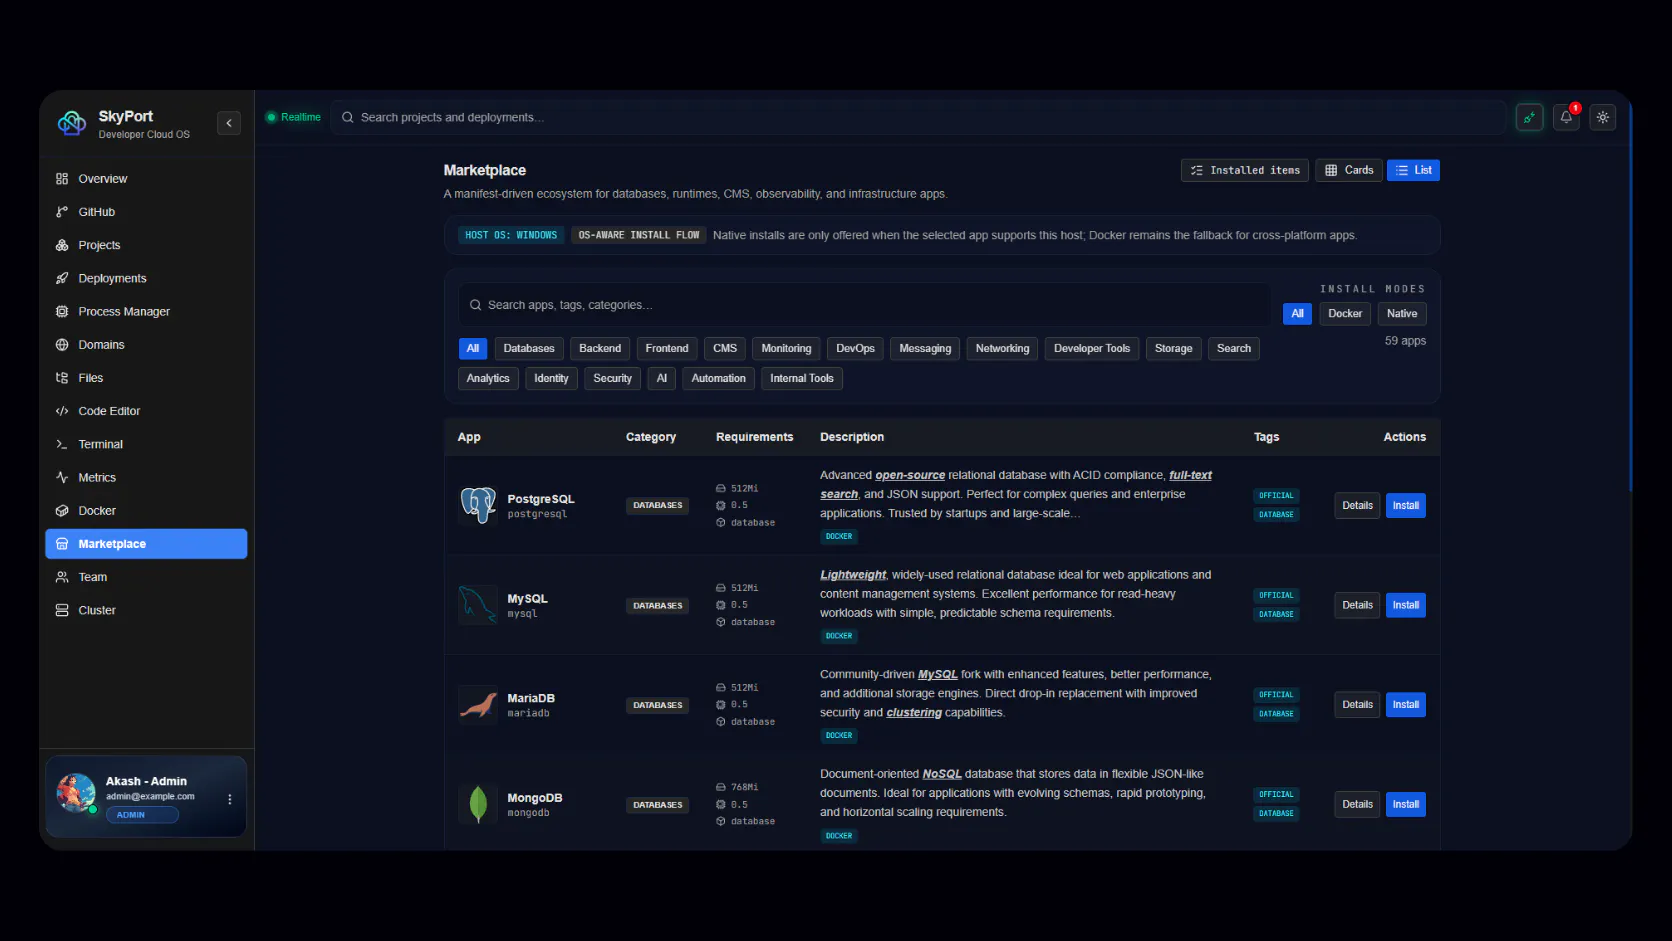Select the All category filter

(x=473, y=348)
